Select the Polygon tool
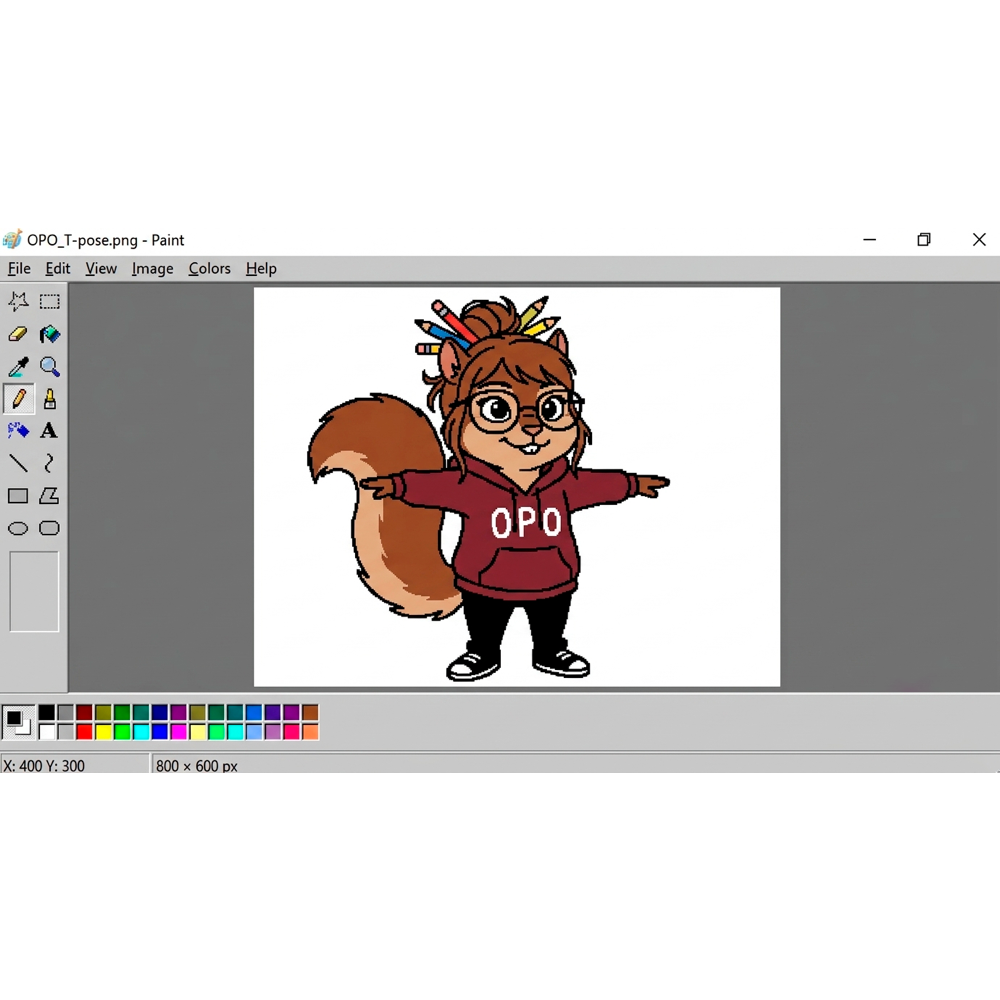Image resolution: width=1000 pixels, height=1000 pixels. pyautogui.click(x=49, y=496)
